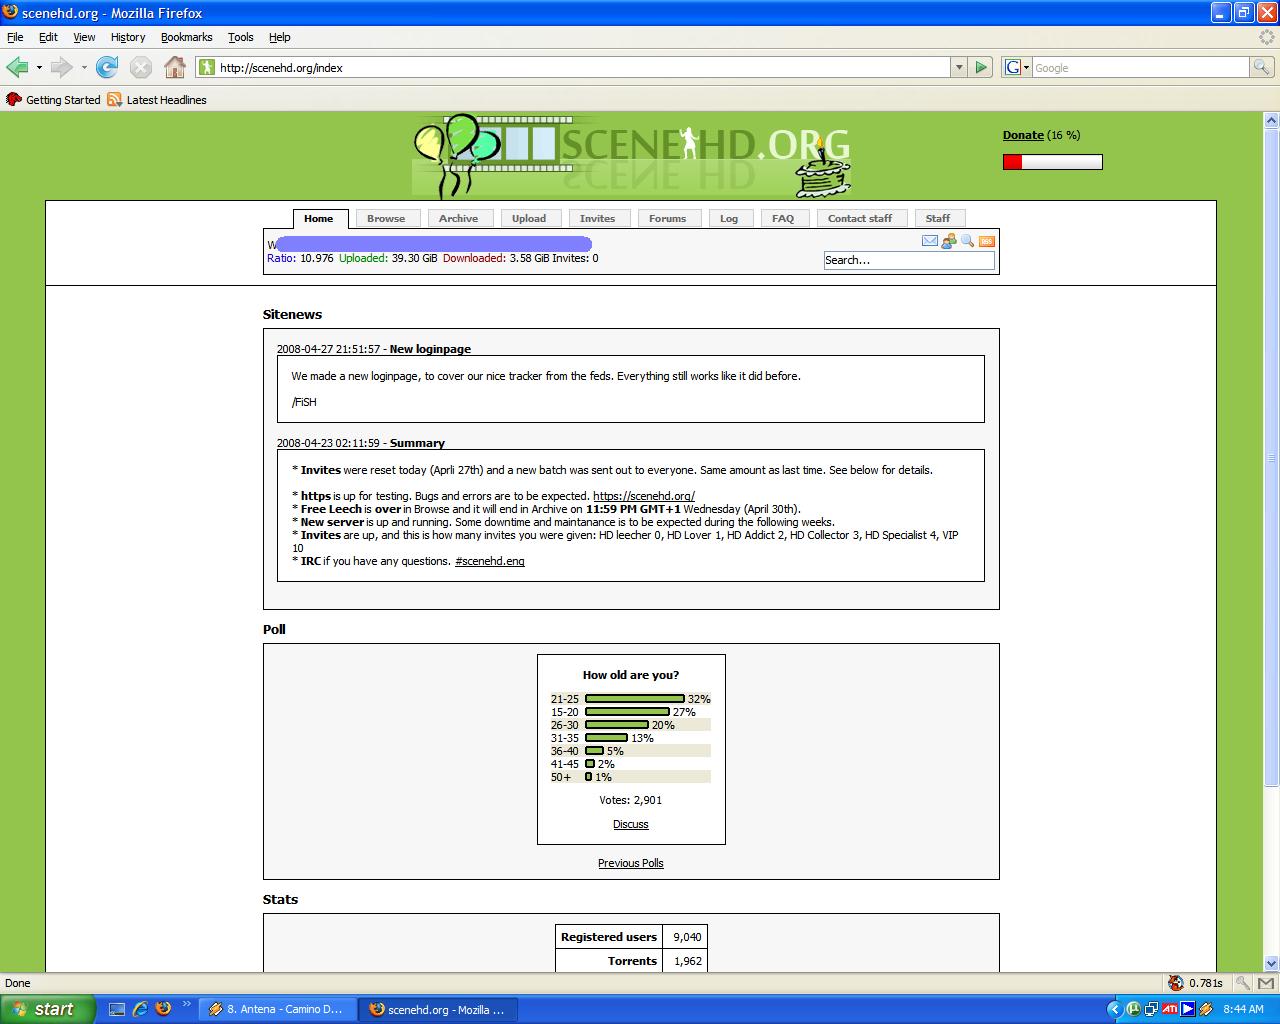
Task: Open the Previous Polls link
Action: coord(631,863)
